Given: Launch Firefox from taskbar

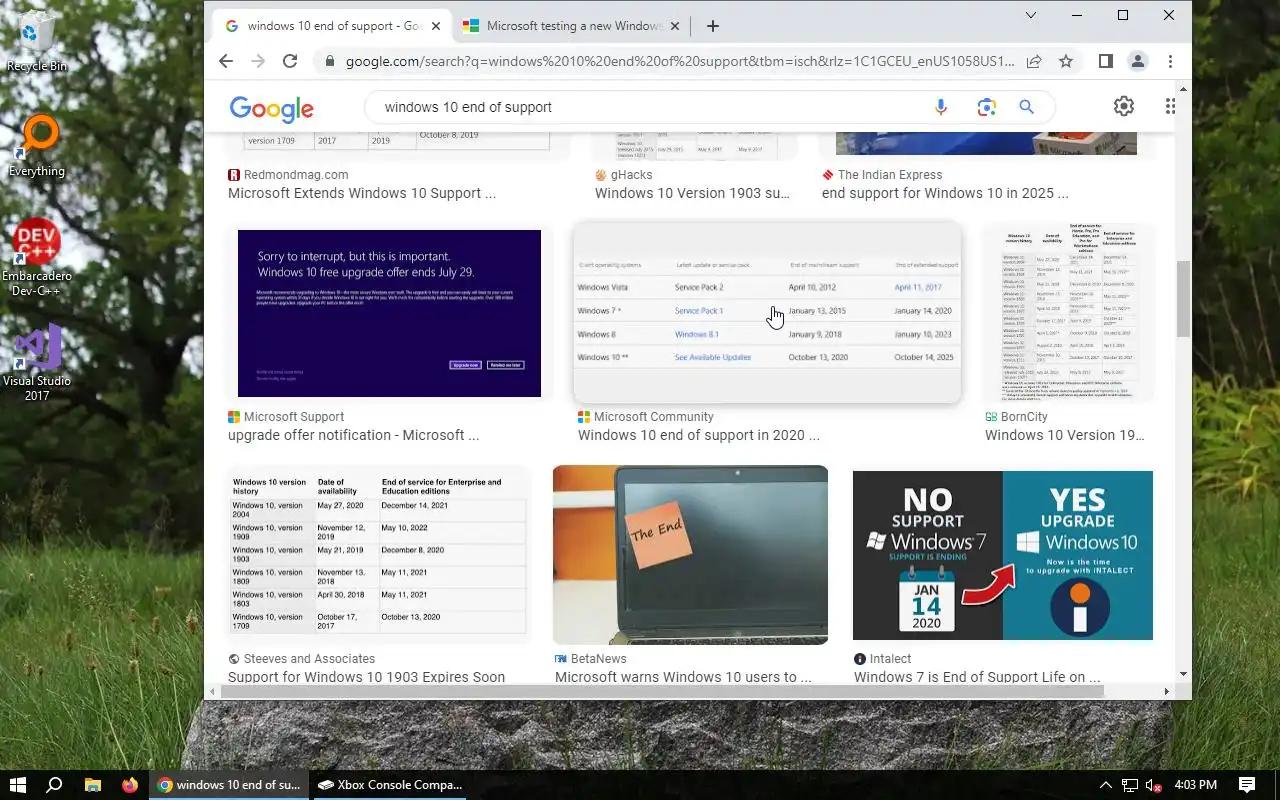Looking at the screenshot, I should [130, 785].
